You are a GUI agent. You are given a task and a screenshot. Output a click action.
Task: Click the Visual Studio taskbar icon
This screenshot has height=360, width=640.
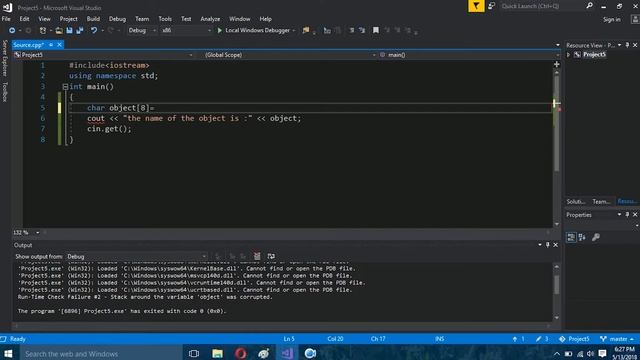click(x=287, y=353)
